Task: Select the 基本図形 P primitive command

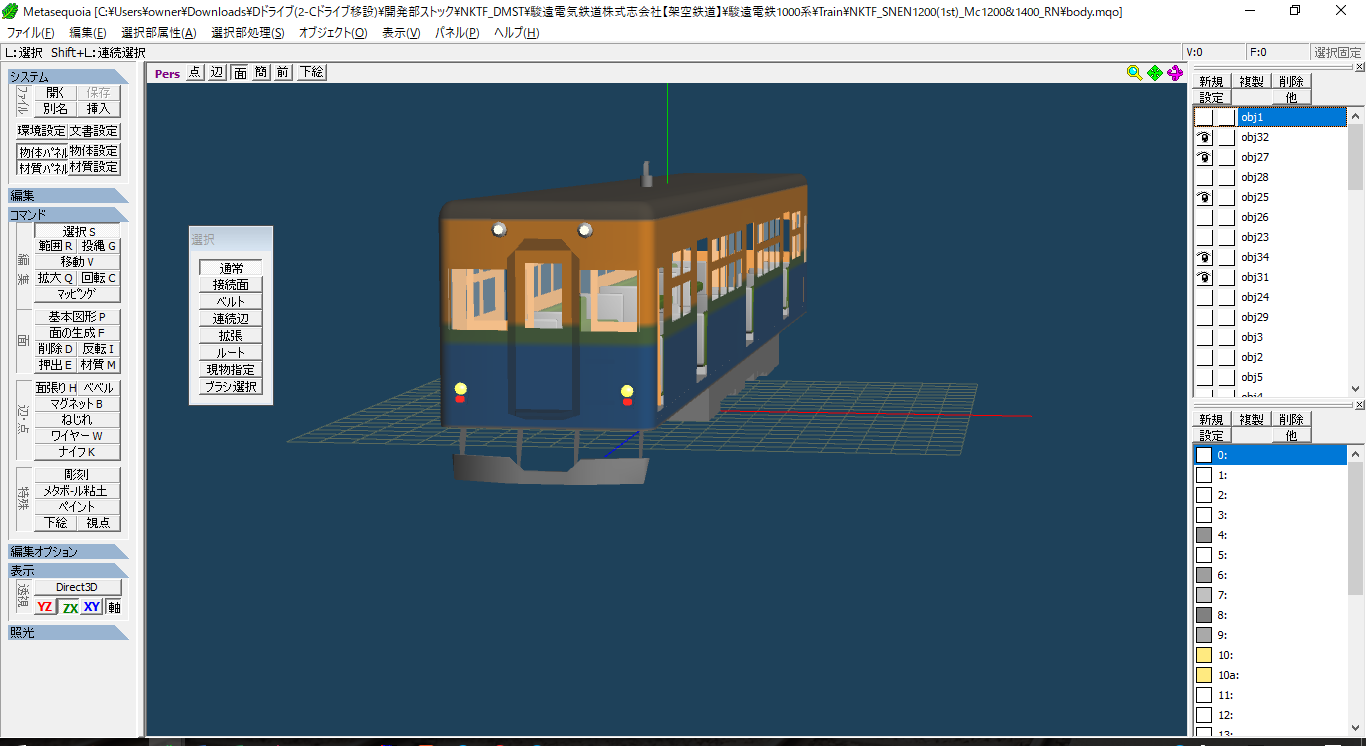Action: [x=78, y=316]
